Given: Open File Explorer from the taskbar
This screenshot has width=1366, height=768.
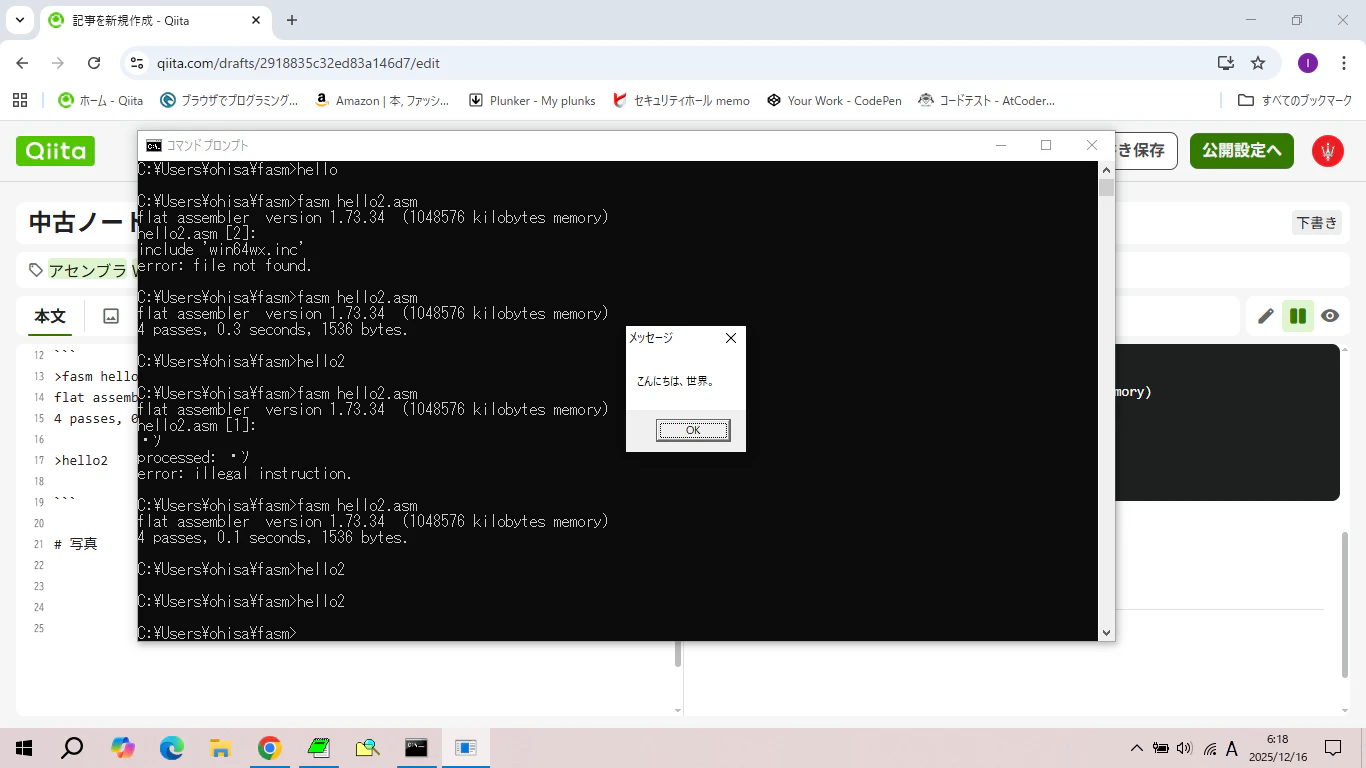Looking at the screenshot, I should pos(221,748).
